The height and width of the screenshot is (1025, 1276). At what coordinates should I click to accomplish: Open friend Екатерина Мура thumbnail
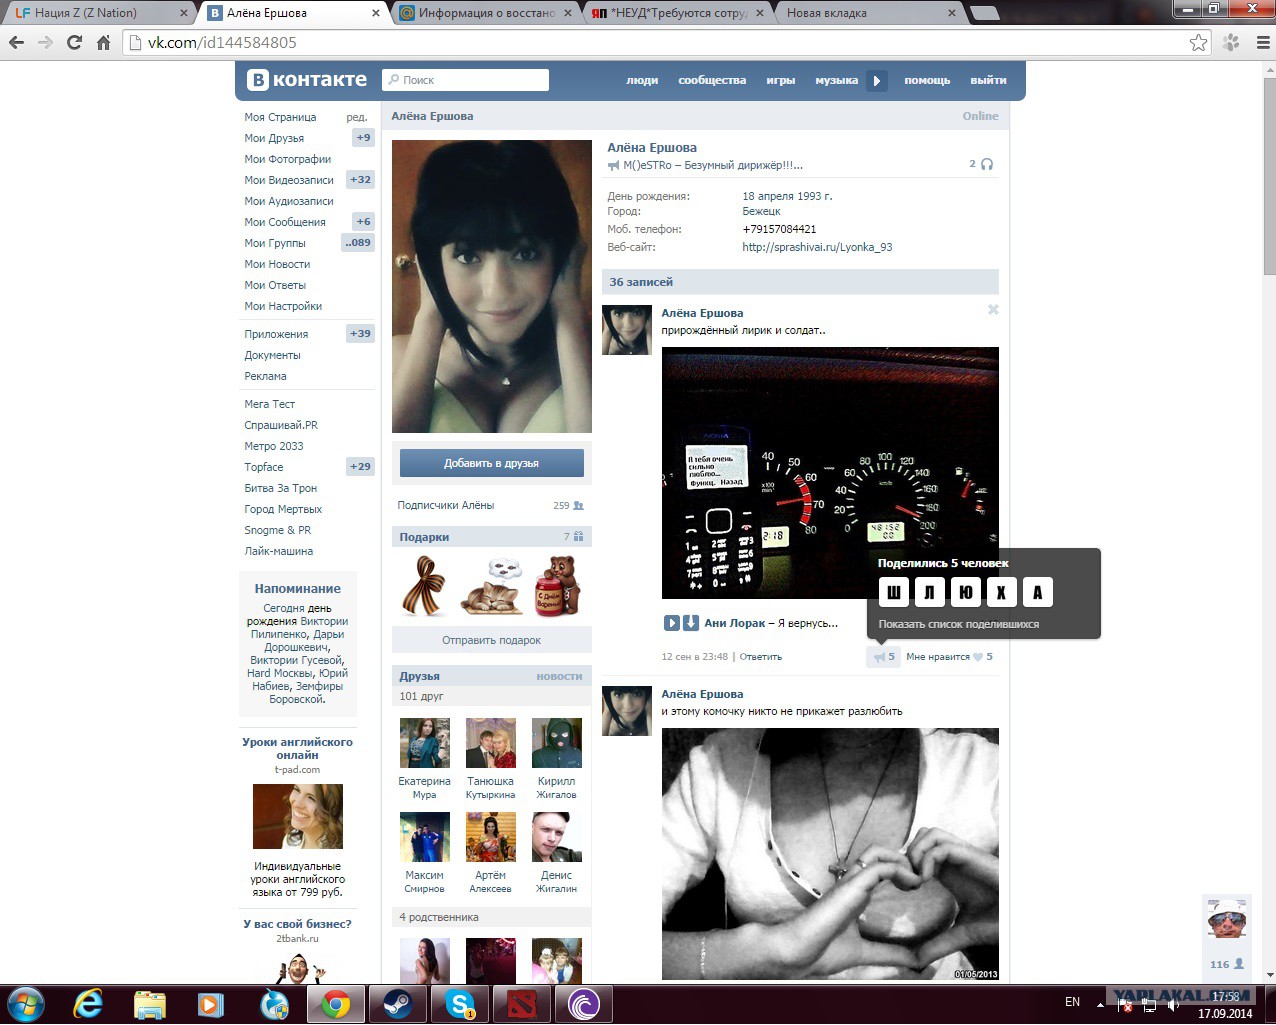pos(425,743)
